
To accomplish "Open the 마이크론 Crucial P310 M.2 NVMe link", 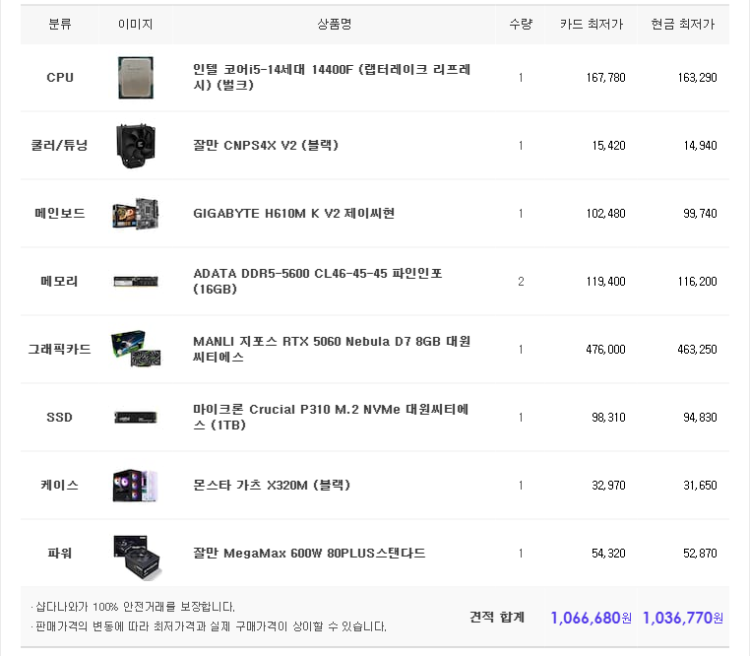I will coord(330,417).
